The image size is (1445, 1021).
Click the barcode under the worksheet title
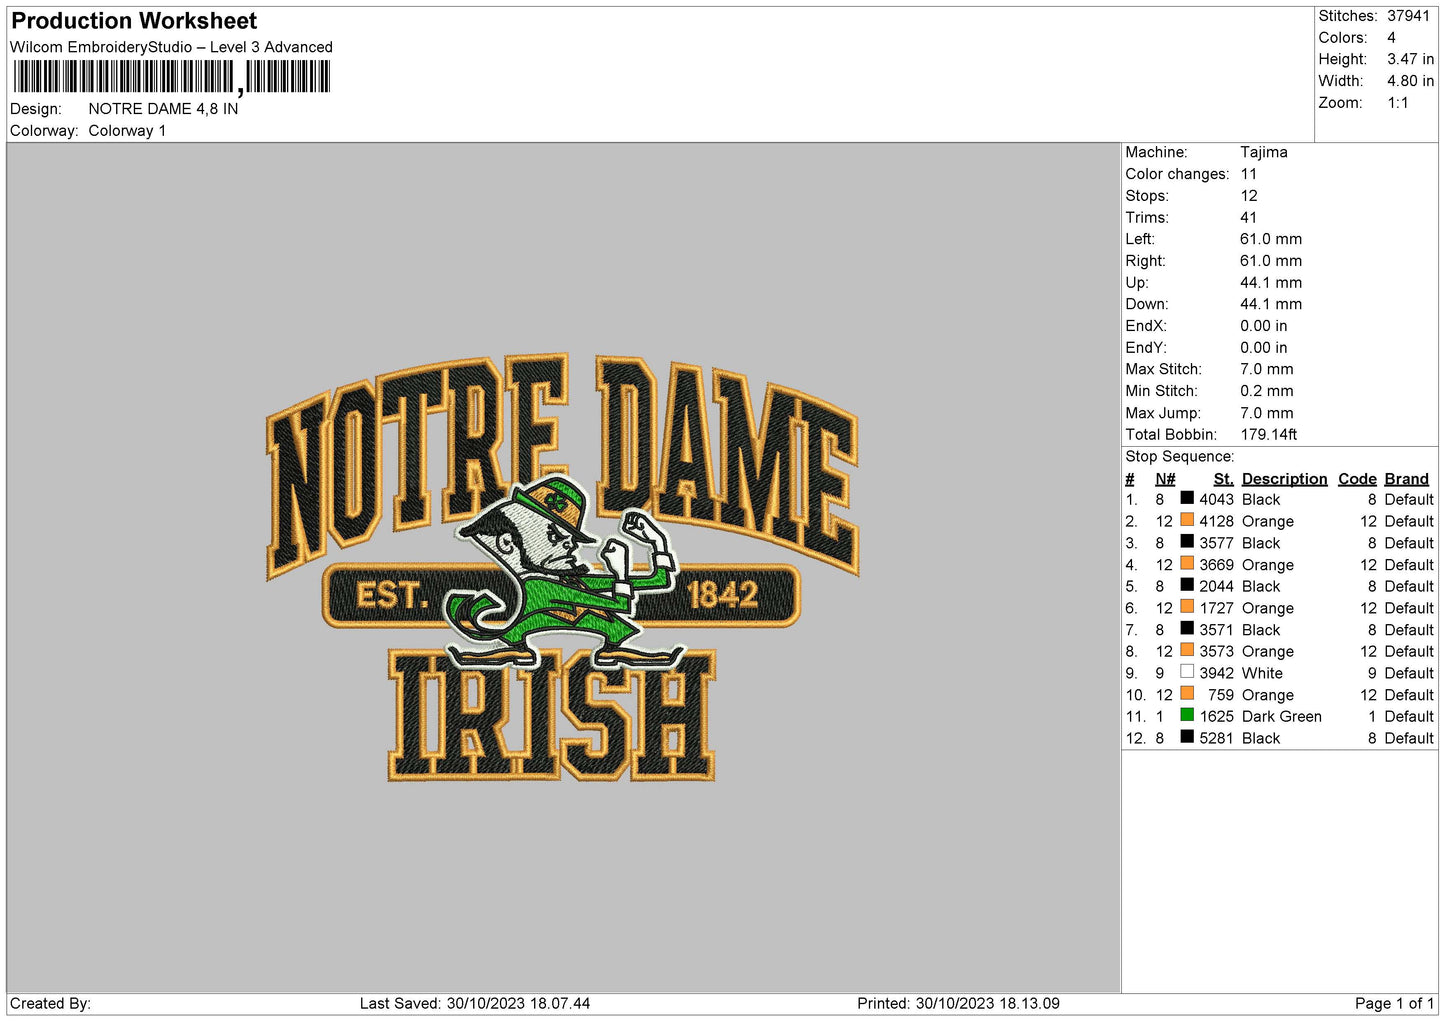coord(171,77)
